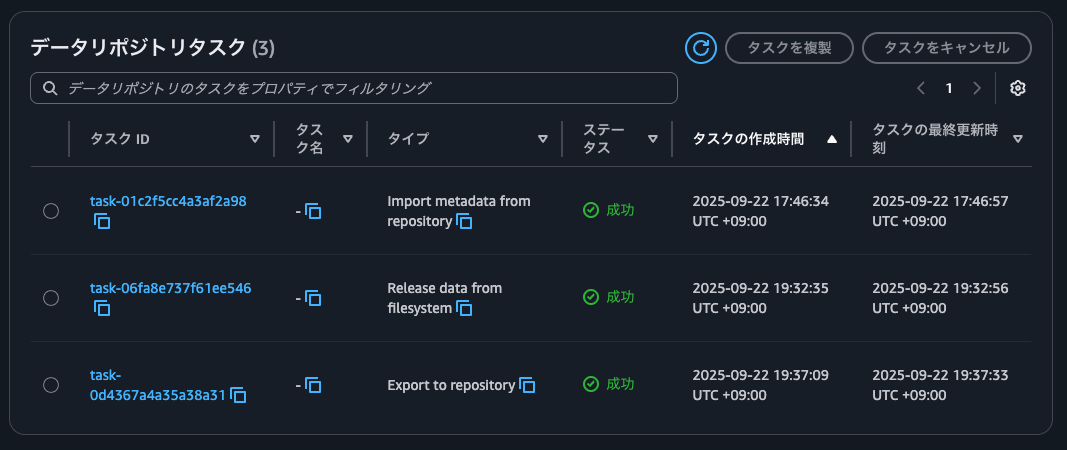Select radio for task-0d4367a4a35a38a31

(x=51, y=385)
